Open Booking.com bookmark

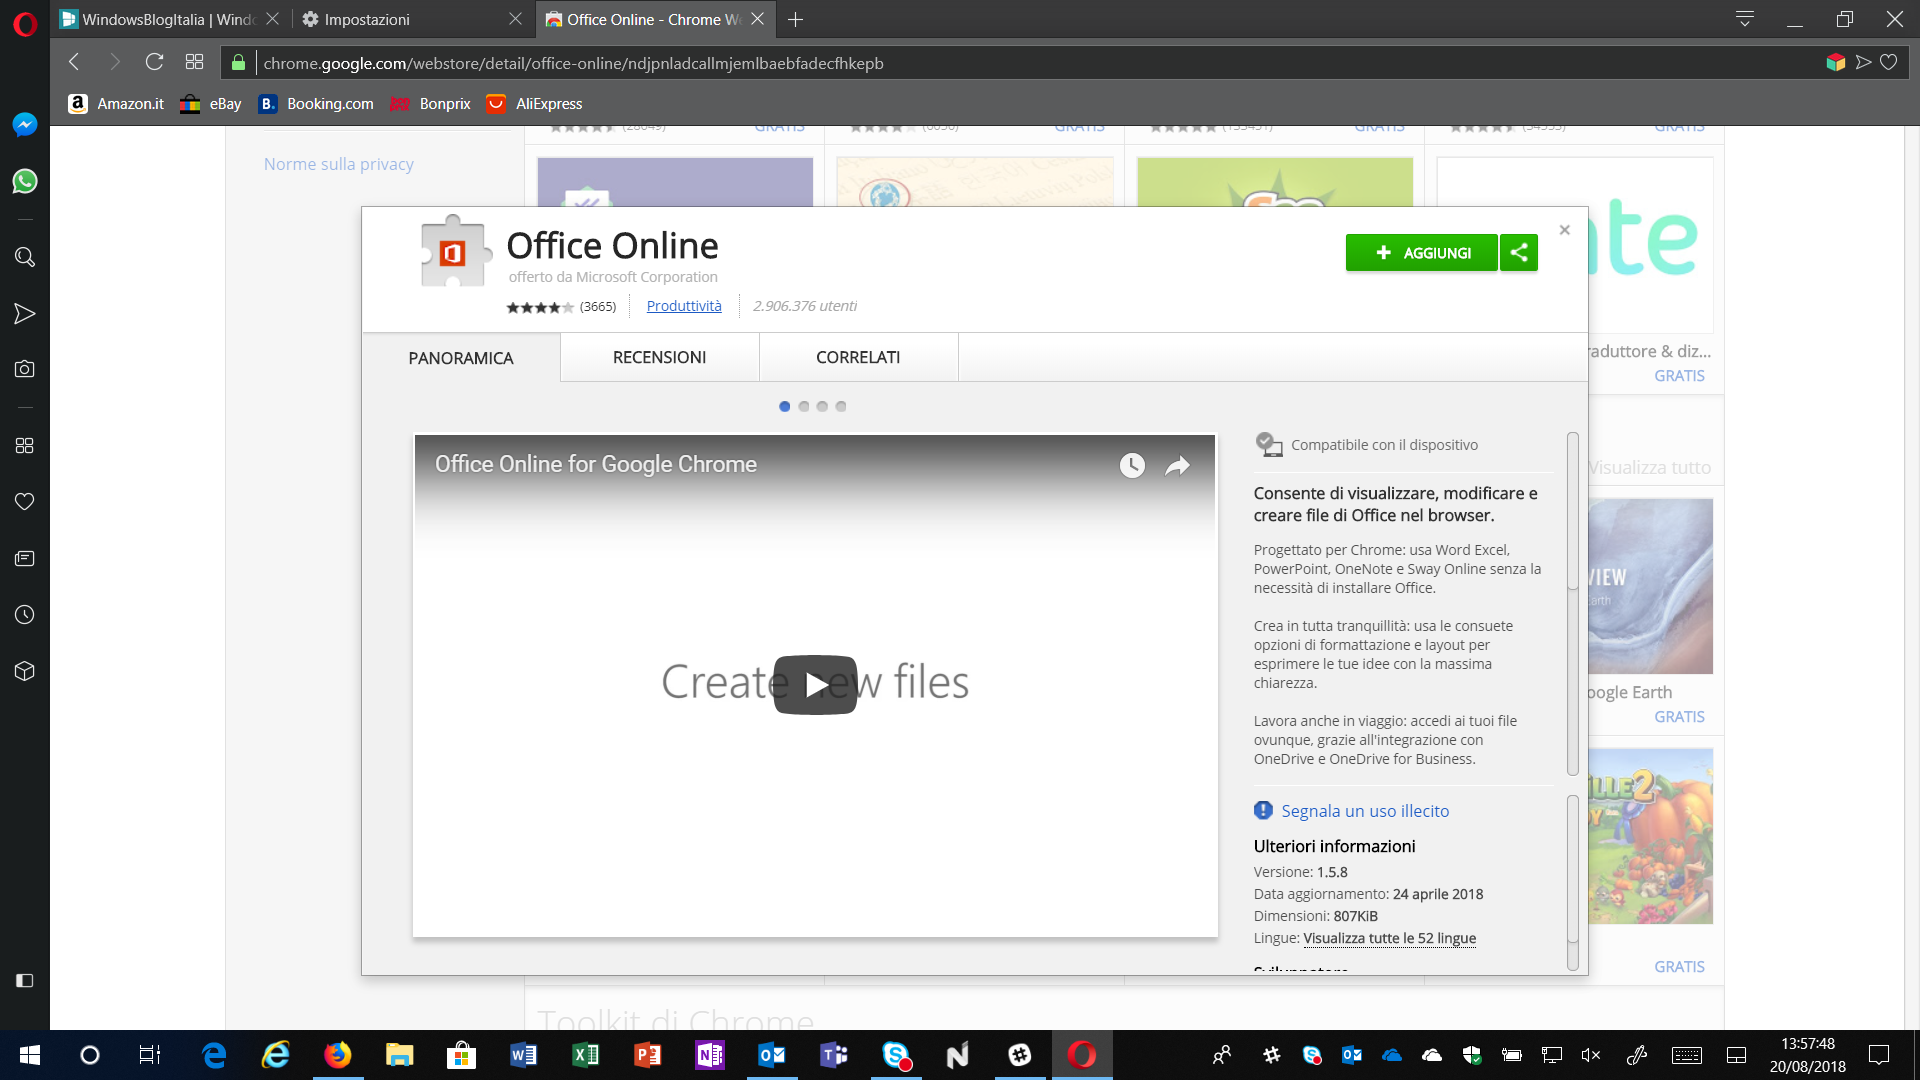coord(316,104)
